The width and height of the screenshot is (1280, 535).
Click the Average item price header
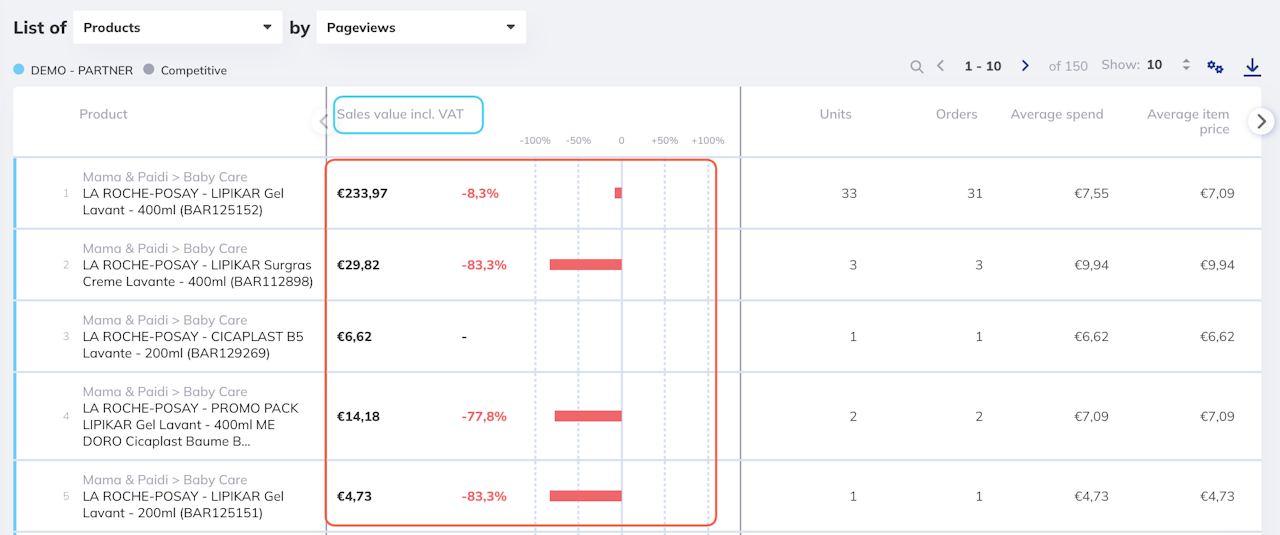(1187, 121)
